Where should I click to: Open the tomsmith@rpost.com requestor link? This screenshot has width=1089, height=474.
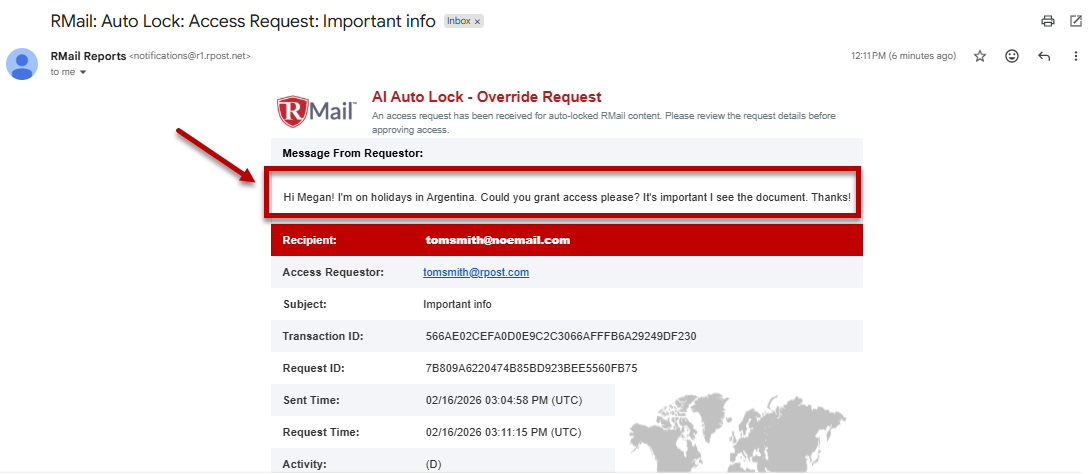pos(476,272)
